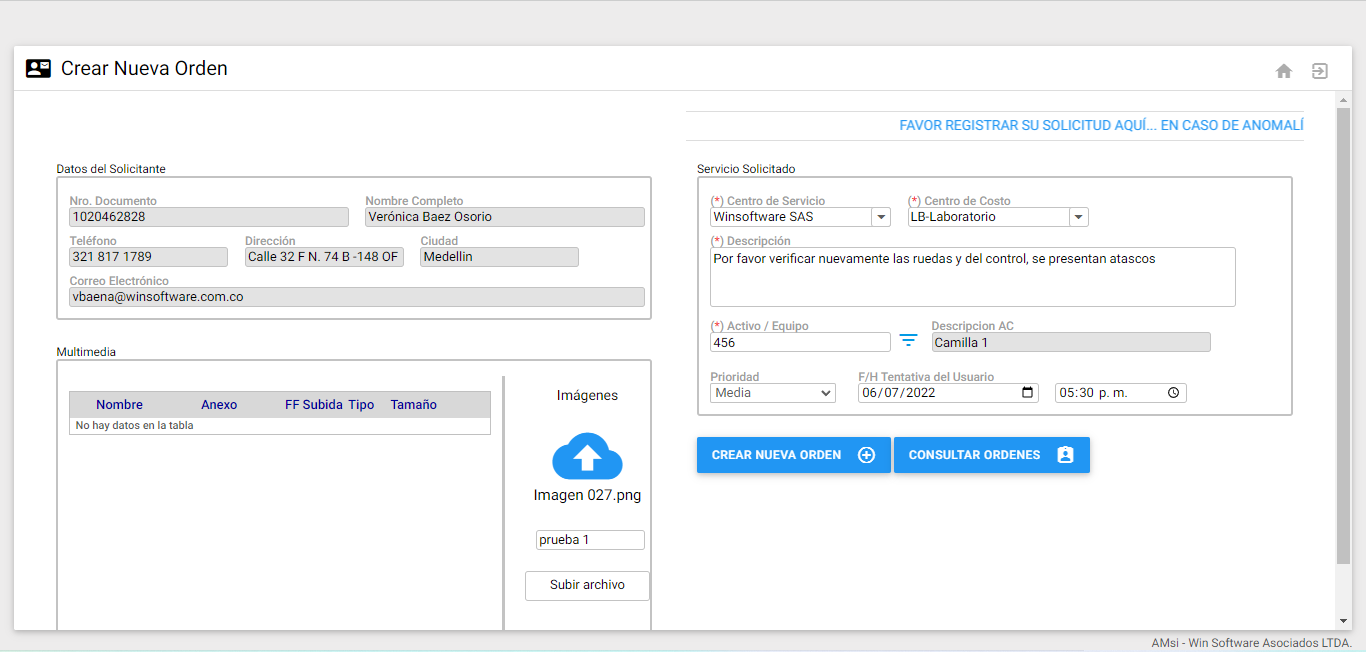Sort by Nombre column header
The width and height of the screenshot is (1366, 652).
(119, 405)
